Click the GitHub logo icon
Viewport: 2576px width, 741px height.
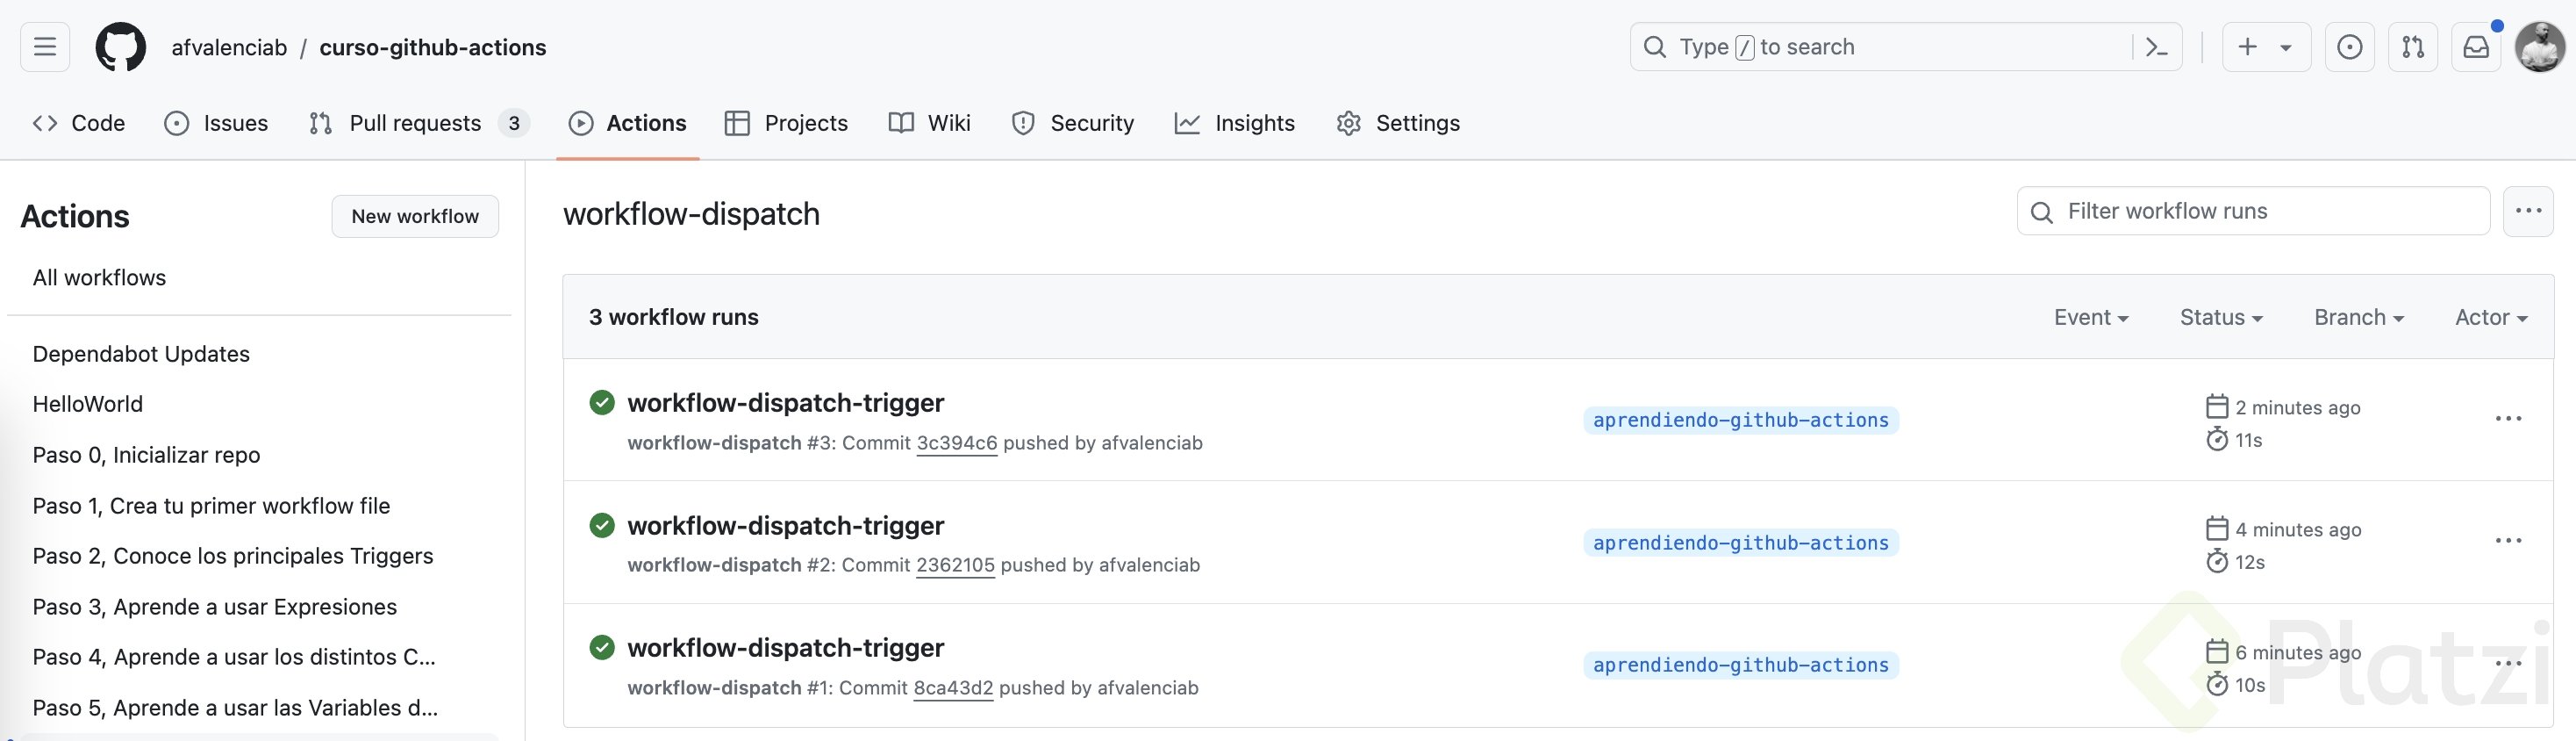coord(120,47)
